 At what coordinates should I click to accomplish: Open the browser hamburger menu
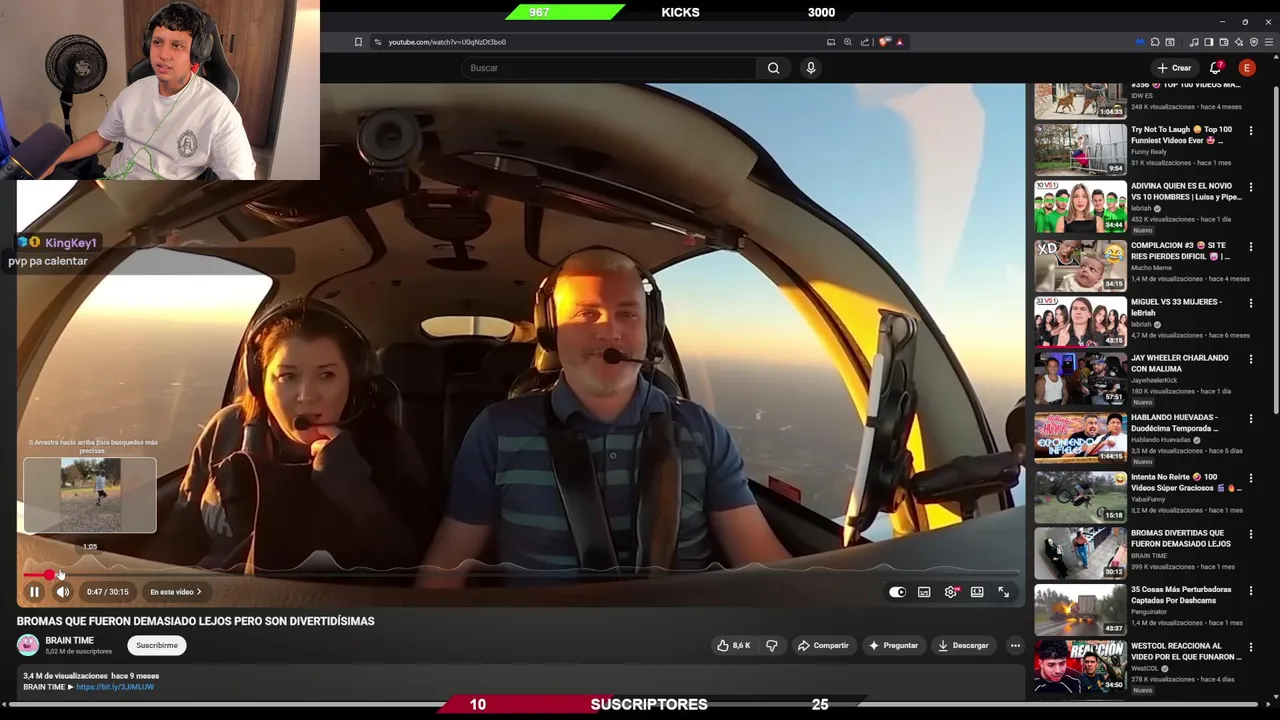1270,42
